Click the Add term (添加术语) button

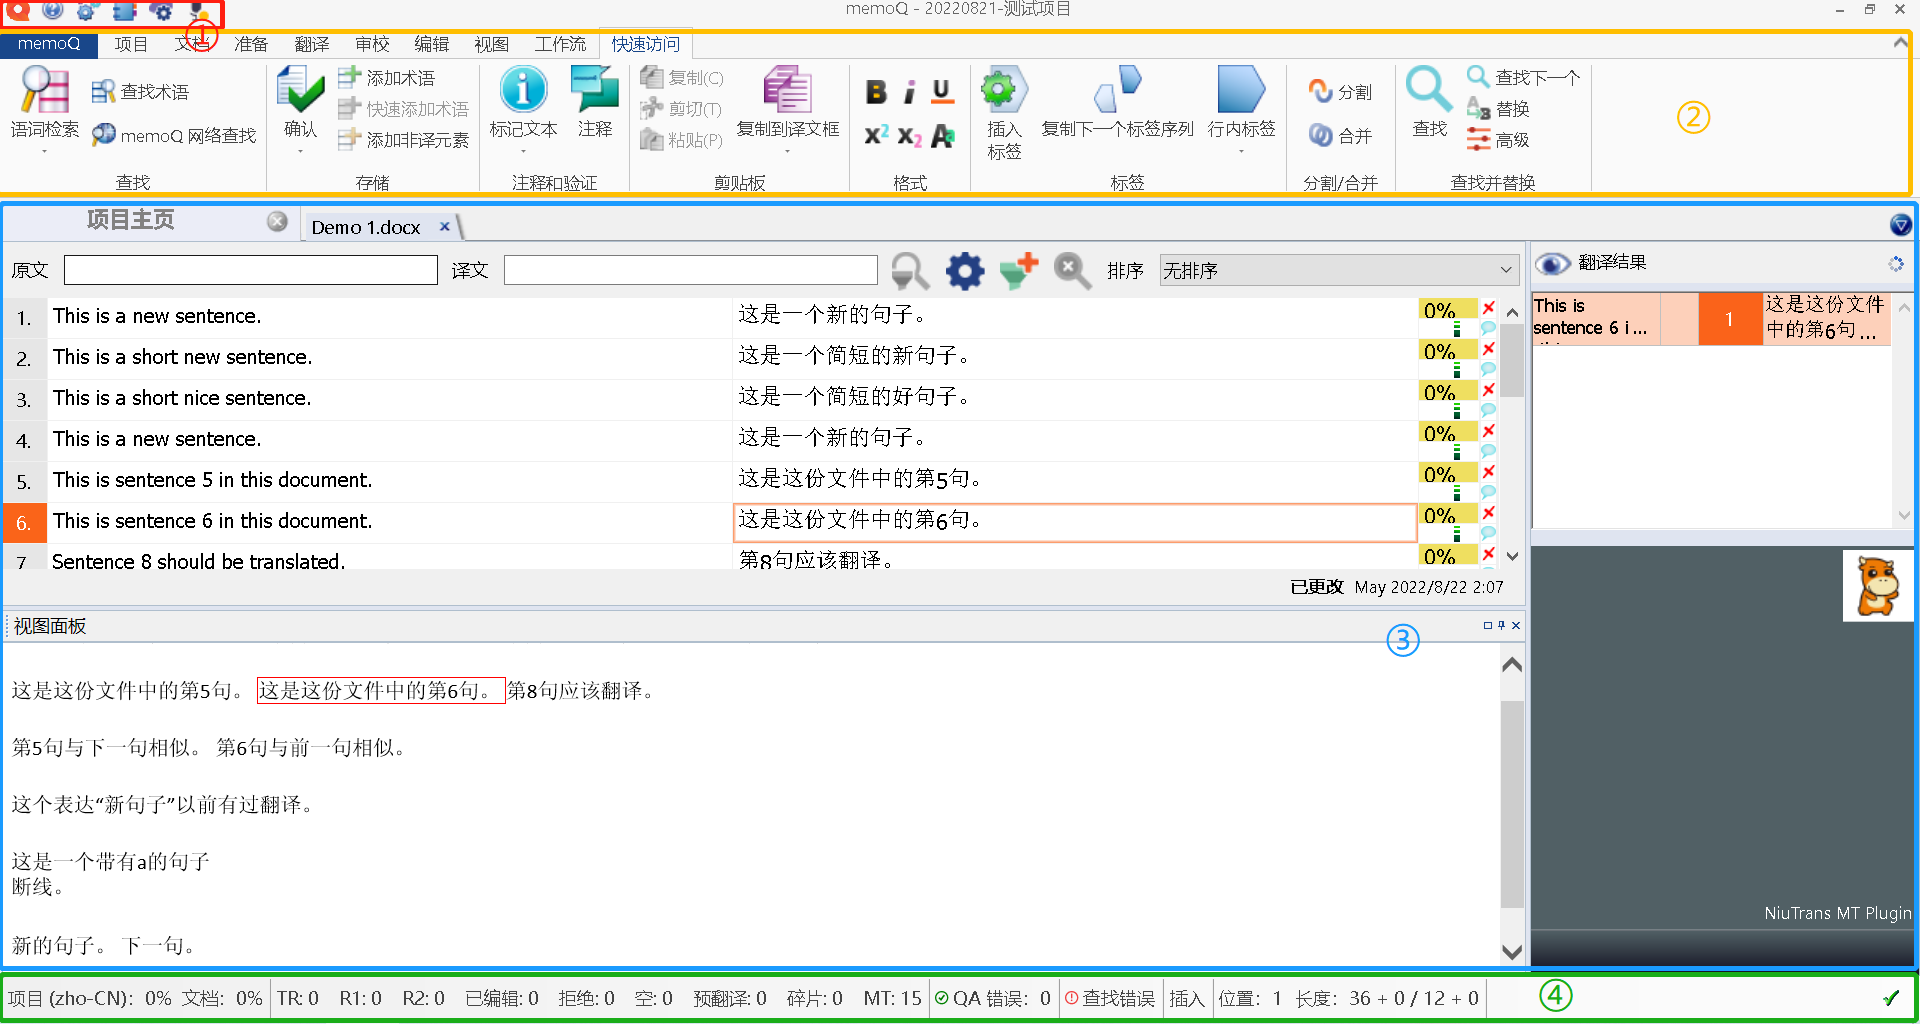(389, 78)
